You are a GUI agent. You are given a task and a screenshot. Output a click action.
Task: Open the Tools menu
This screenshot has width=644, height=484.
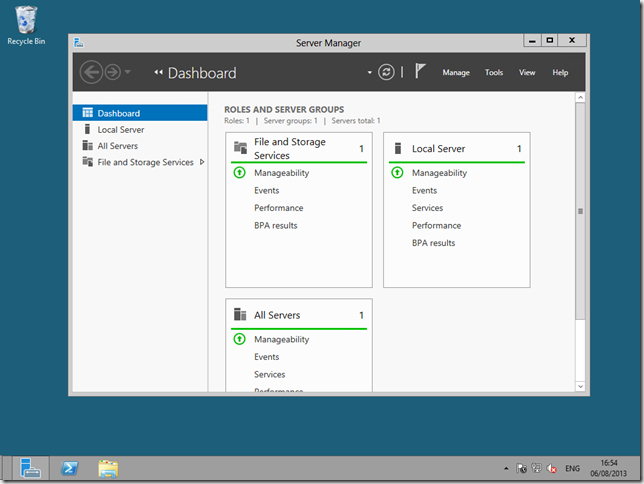pos(494,73)
